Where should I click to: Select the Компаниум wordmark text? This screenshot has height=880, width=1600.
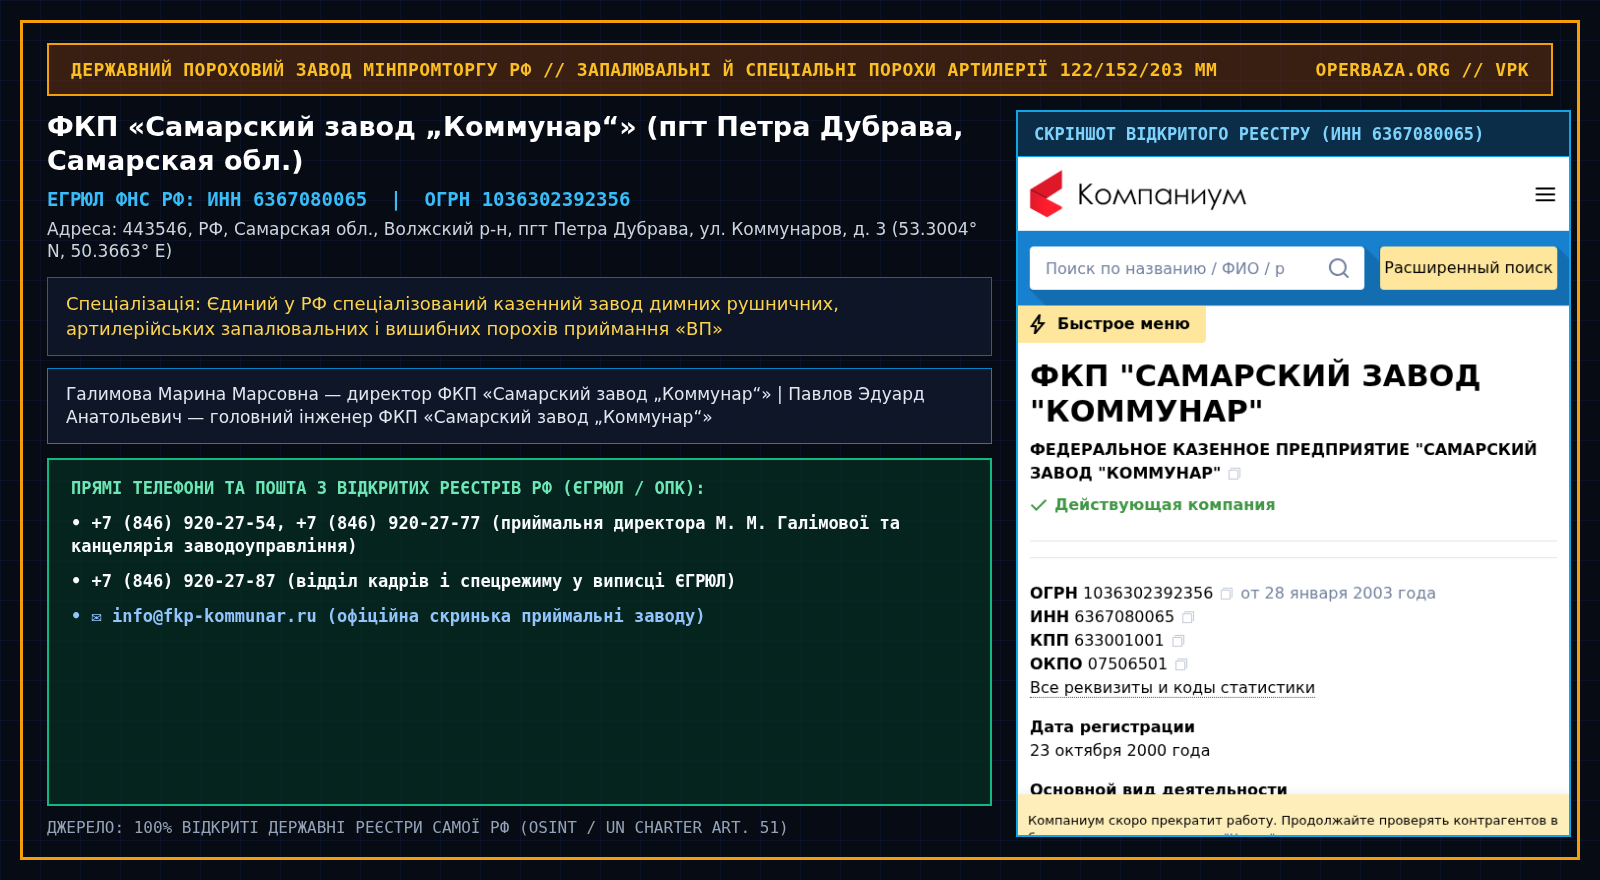pos(1161,195)
